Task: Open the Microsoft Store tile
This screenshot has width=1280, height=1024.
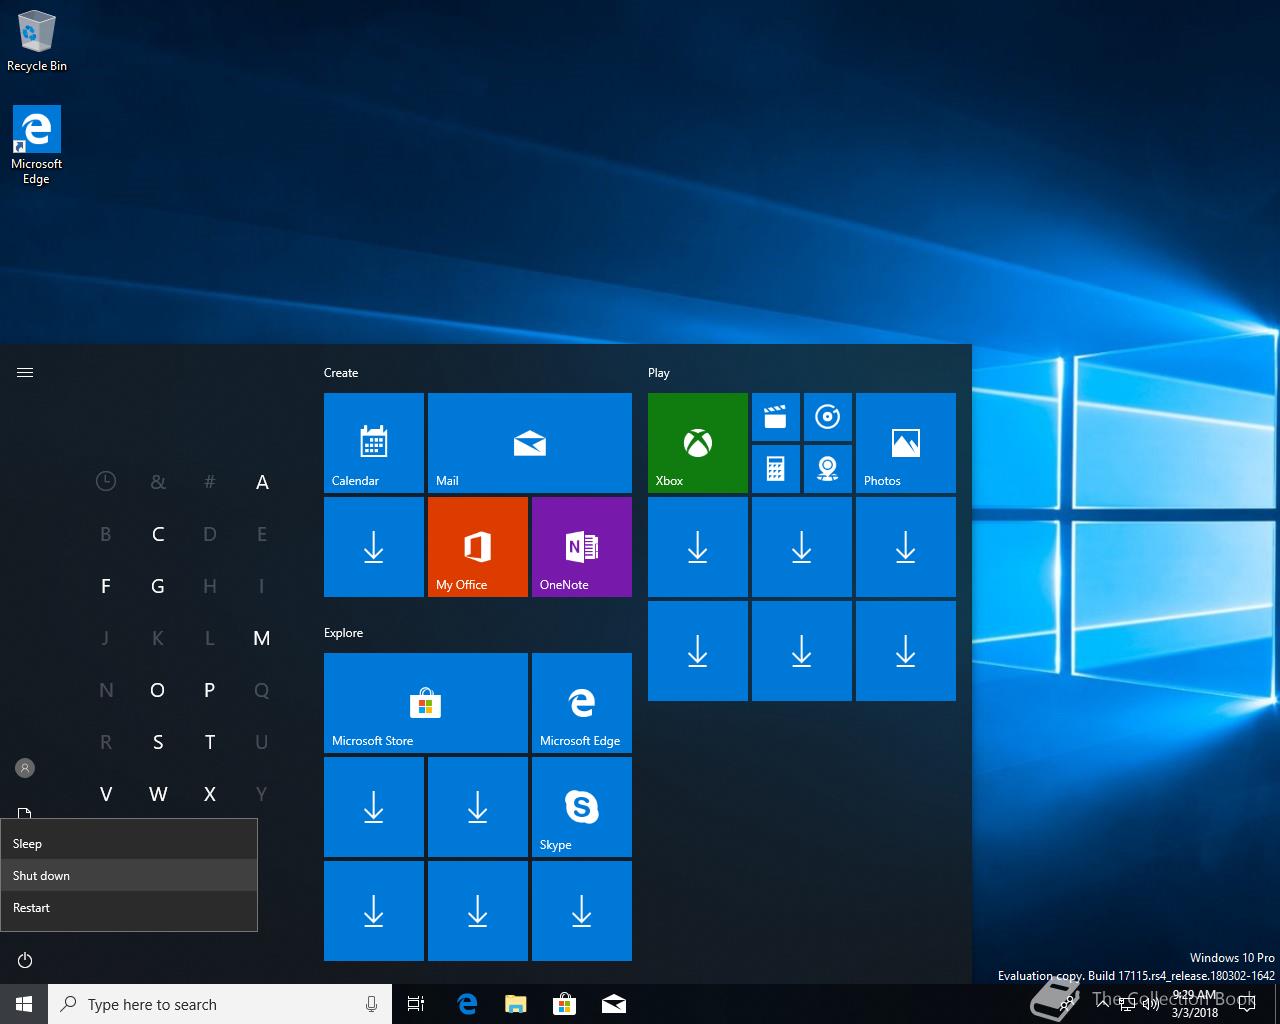Action: pos(426,703)
